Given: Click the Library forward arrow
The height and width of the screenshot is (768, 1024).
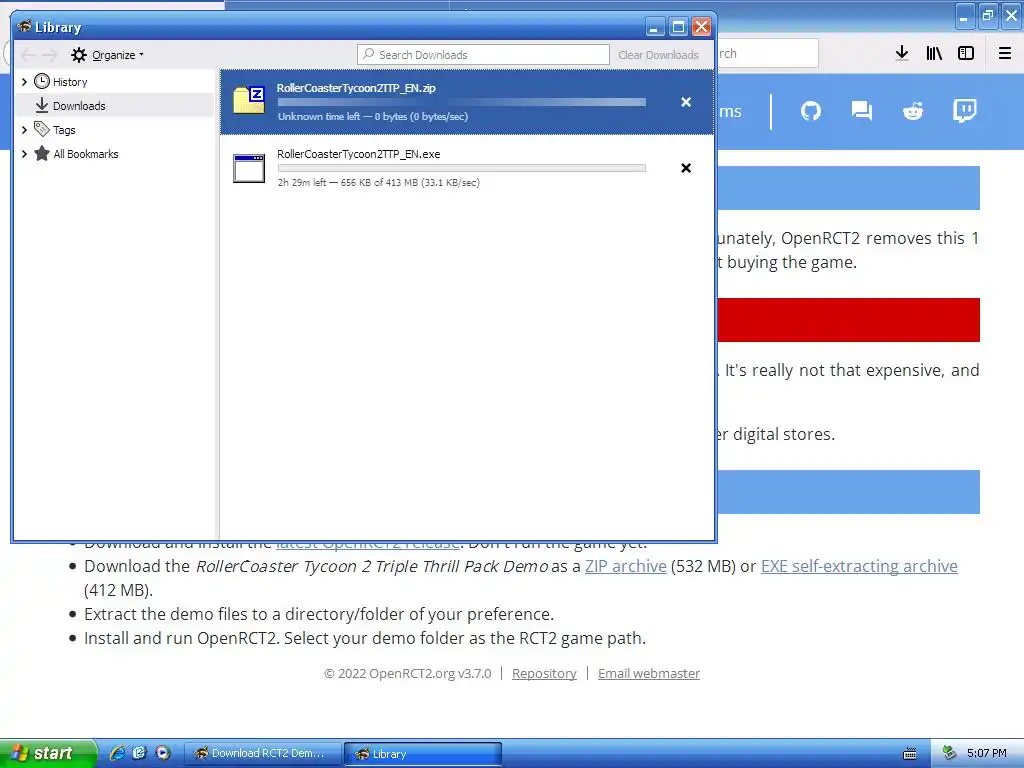Looking at the screenshot, I should coord(50,55).
